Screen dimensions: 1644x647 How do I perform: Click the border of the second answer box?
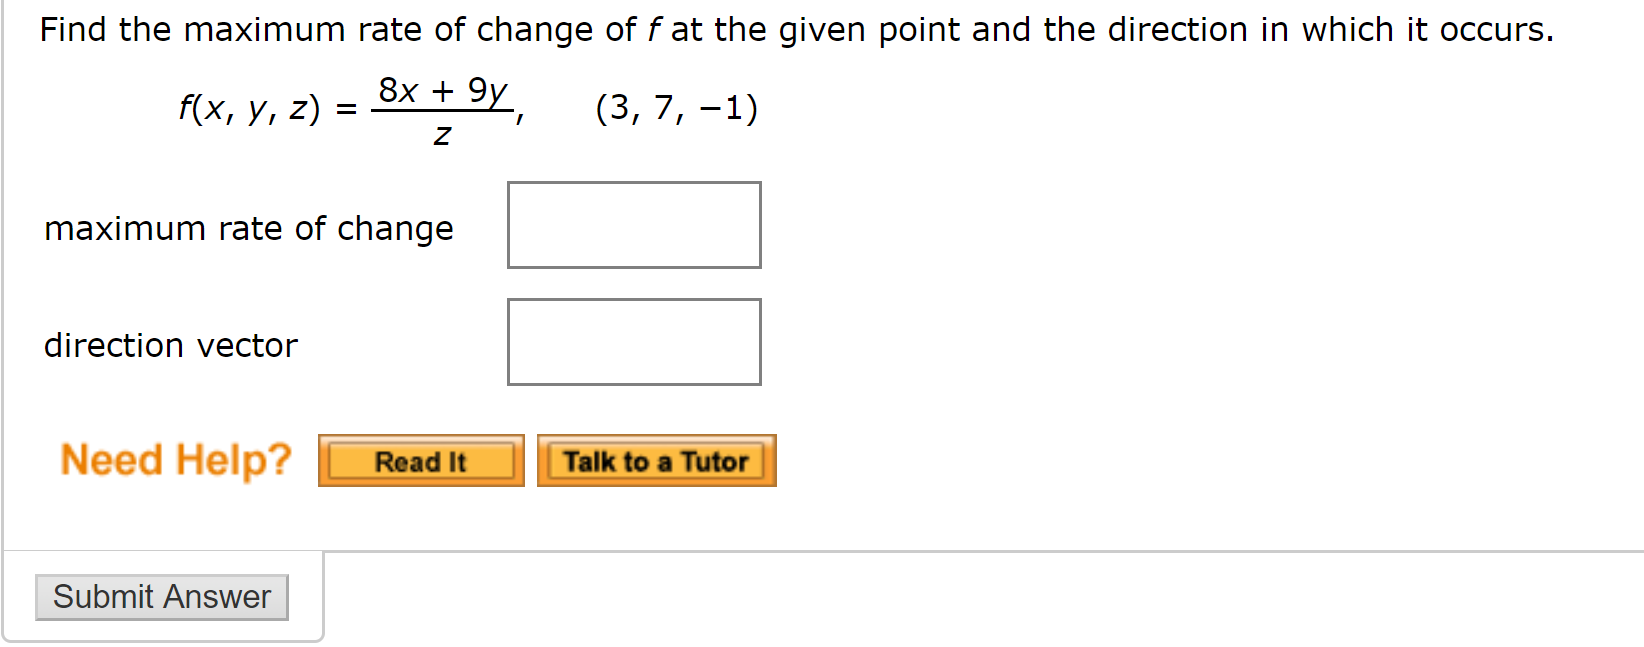pyautogui.click(x=634, y=299)
